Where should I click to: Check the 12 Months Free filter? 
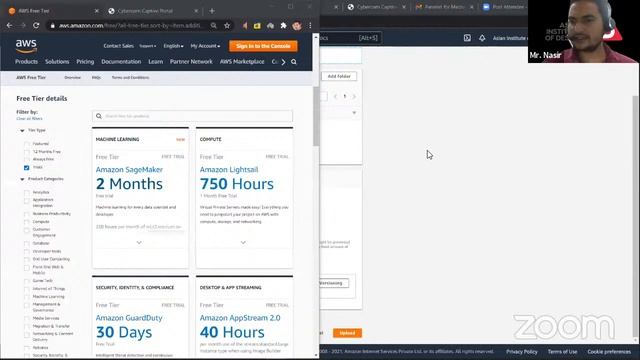(27, 151)
